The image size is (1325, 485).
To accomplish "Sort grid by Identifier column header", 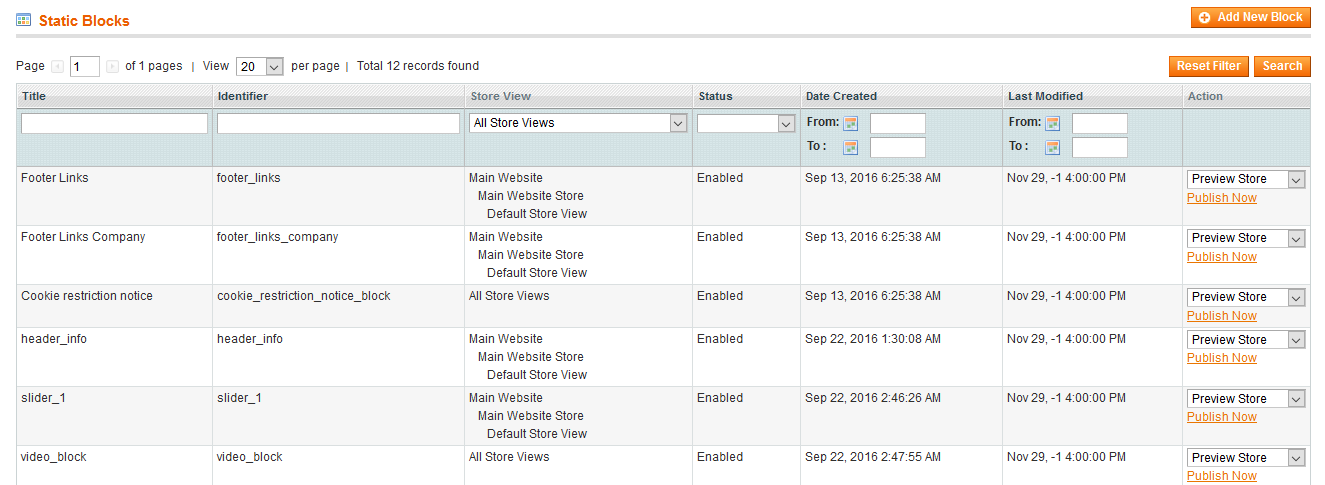I will [242, 97].
